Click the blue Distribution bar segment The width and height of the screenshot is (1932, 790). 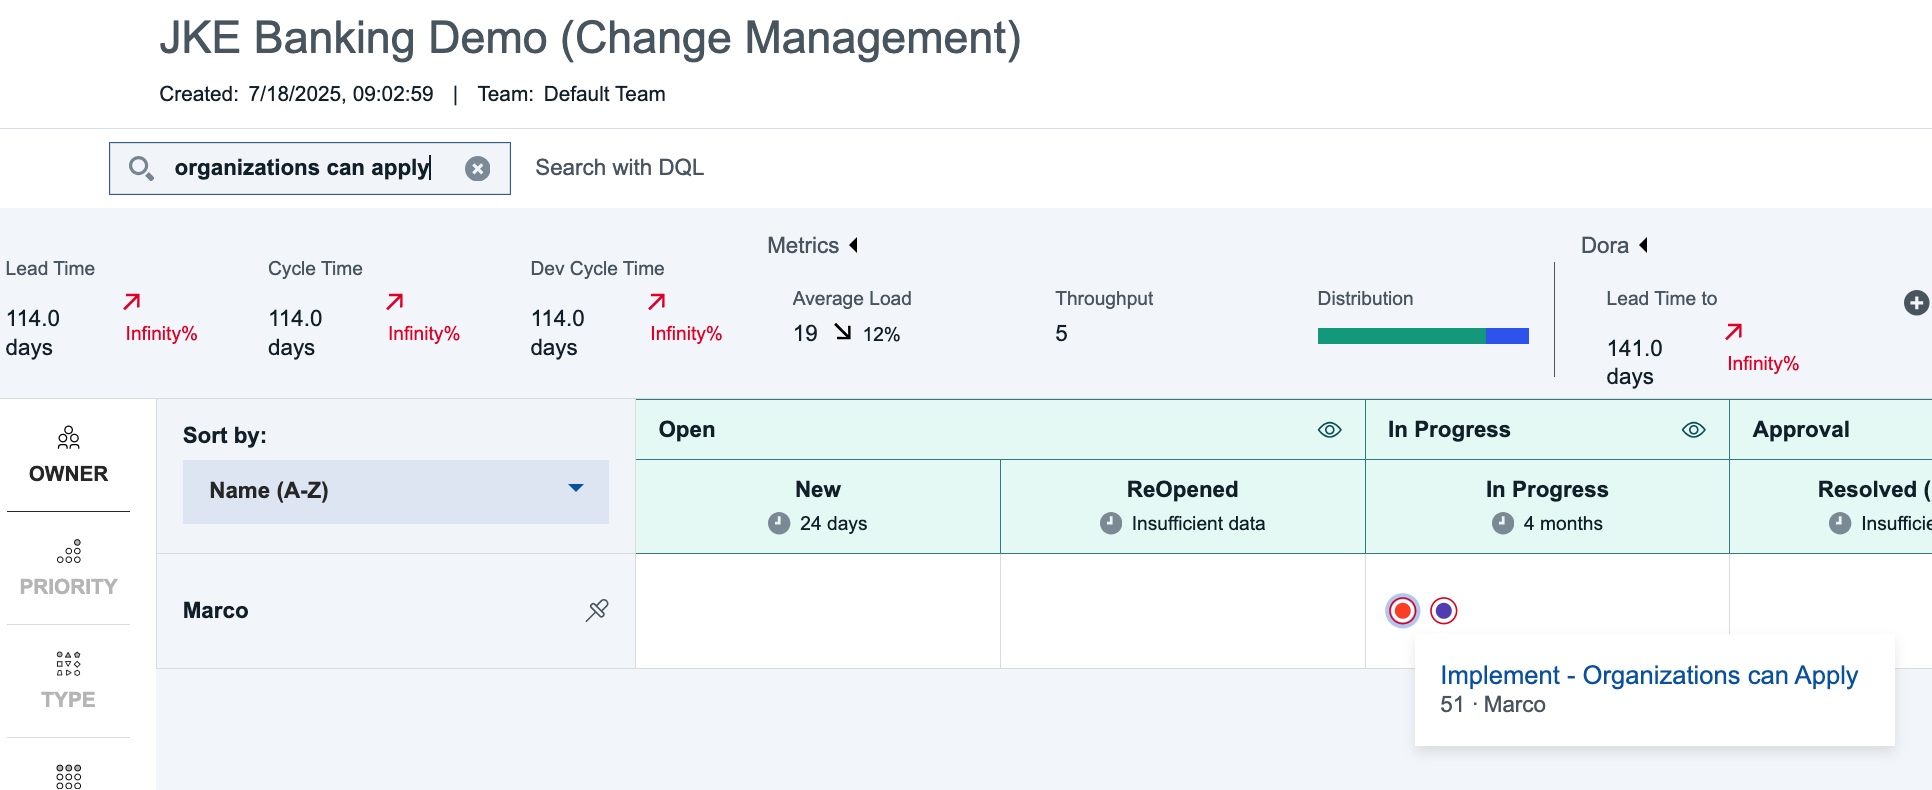(x=1507, y=336)
